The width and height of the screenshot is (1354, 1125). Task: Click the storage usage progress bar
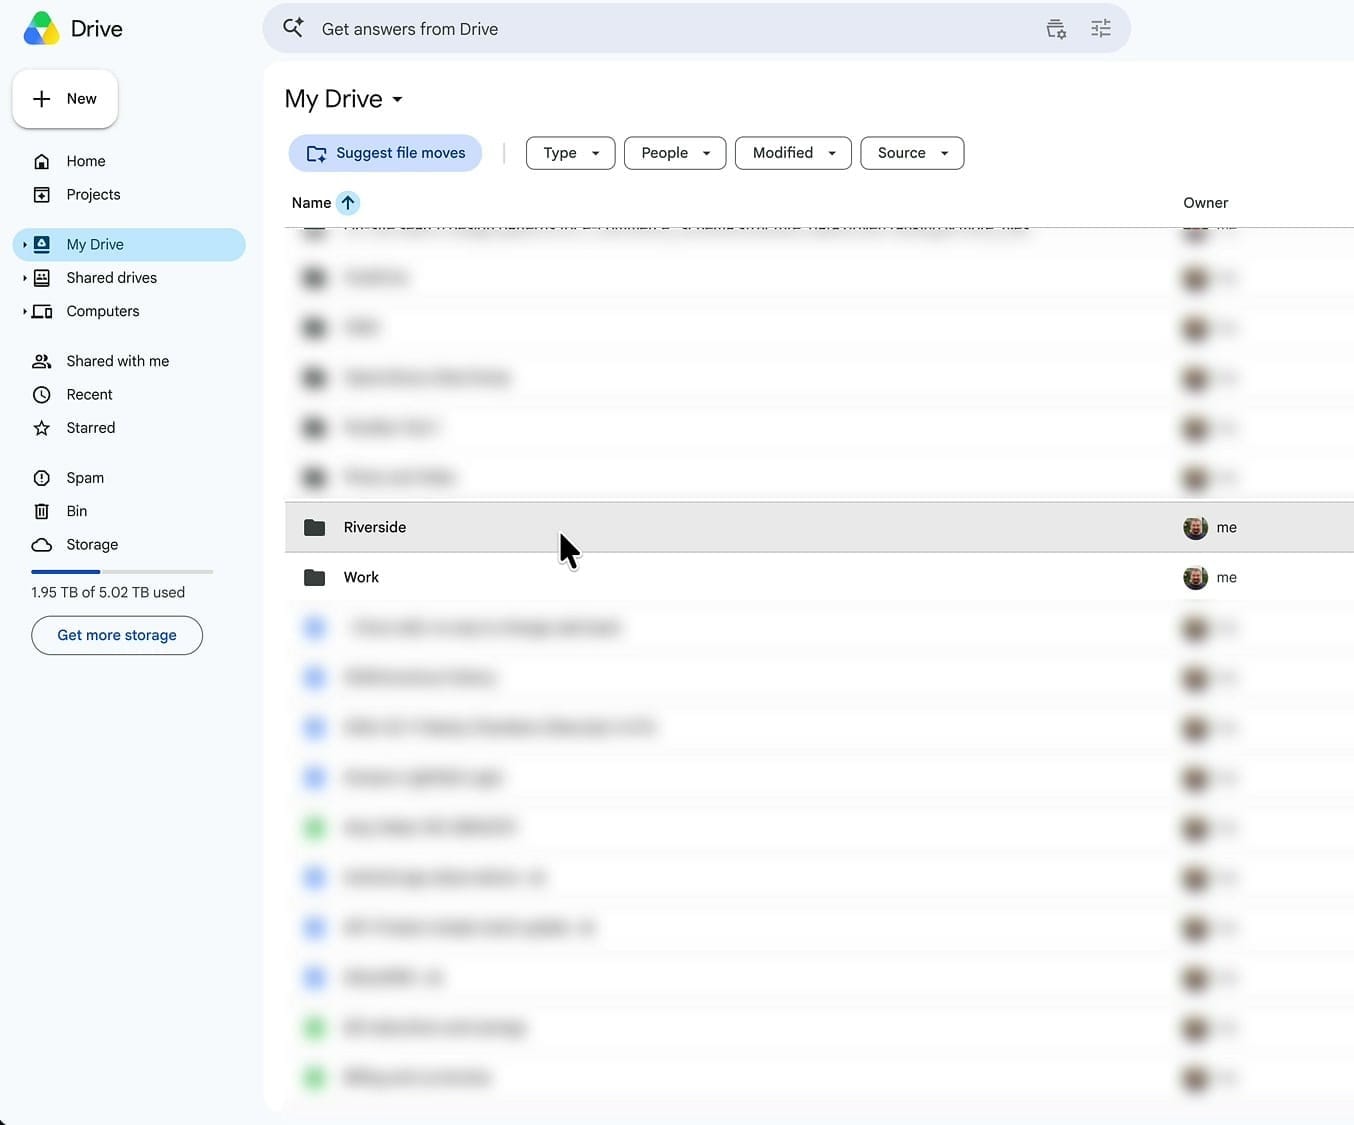point(122,571)
